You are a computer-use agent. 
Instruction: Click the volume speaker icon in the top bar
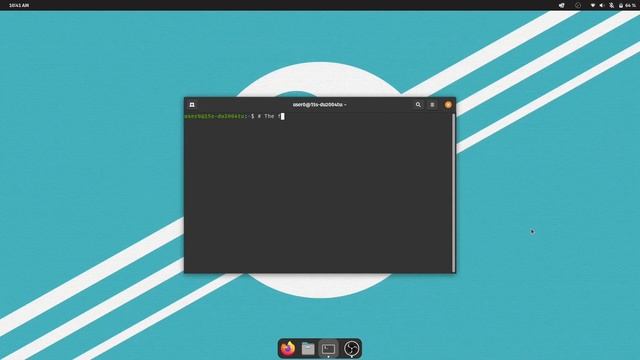(x=602, y=5)
